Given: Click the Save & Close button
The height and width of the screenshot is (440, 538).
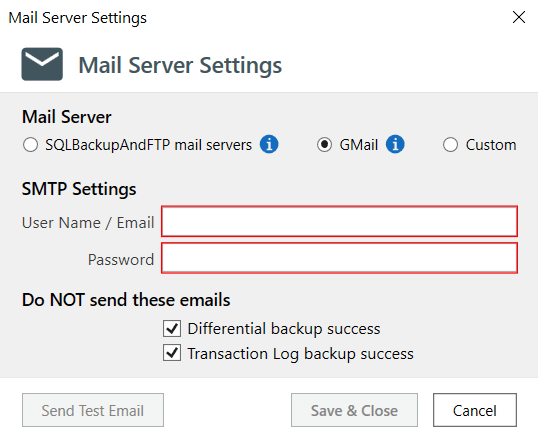Looking at the screenshot, I should (354, 410).
